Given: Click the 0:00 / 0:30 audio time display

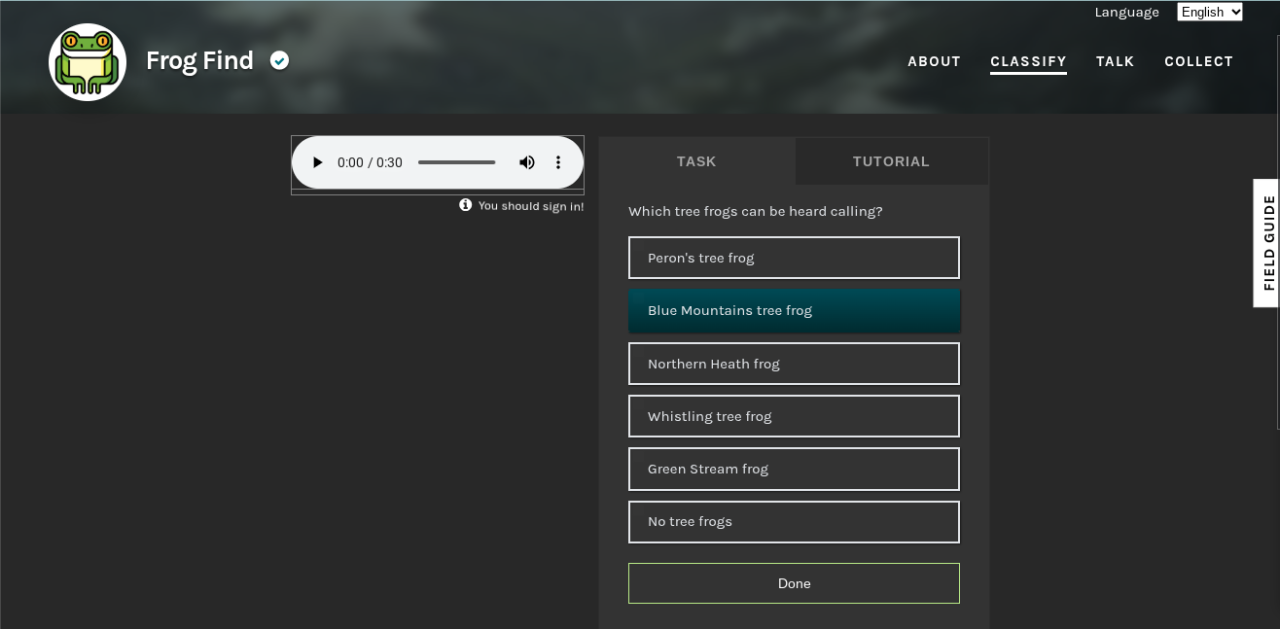Looking at the screenshot, I should point(370,162).
